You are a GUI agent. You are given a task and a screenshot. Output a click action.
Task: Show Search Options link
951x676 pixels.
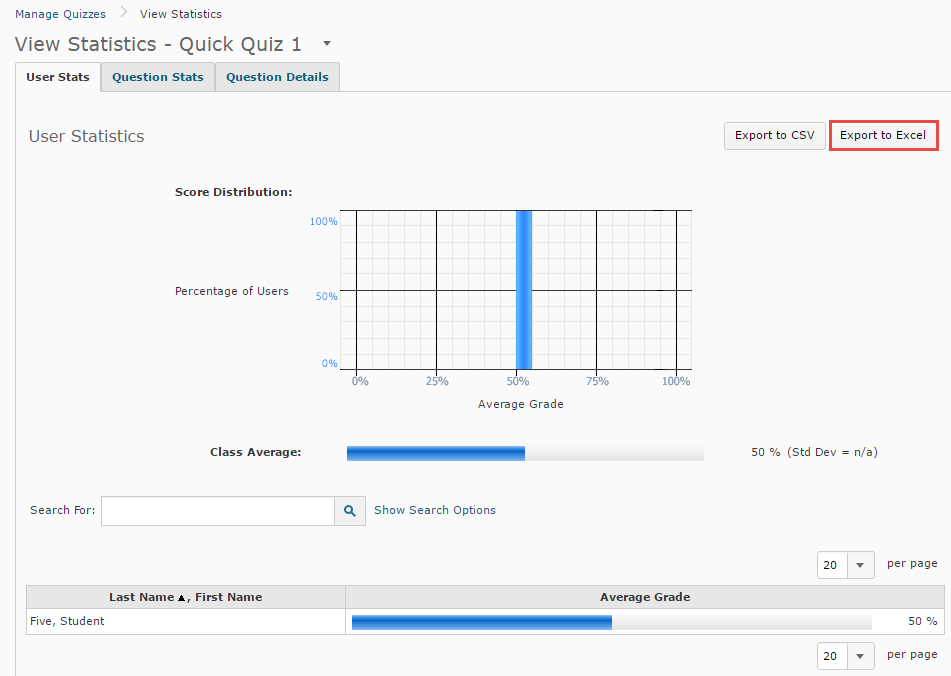pos(435,510)
